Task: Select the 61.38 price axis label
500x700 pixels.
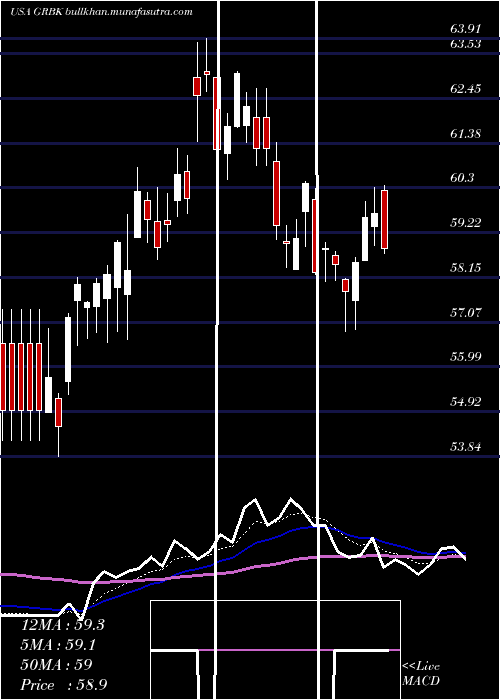Action: tap(465, 133)
